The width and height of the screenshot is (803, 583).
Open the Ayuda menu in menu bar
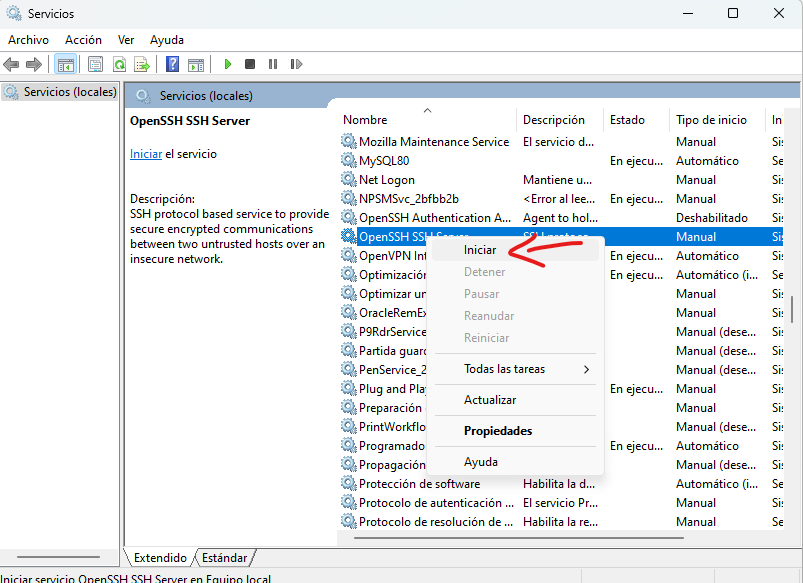point(166,39)
